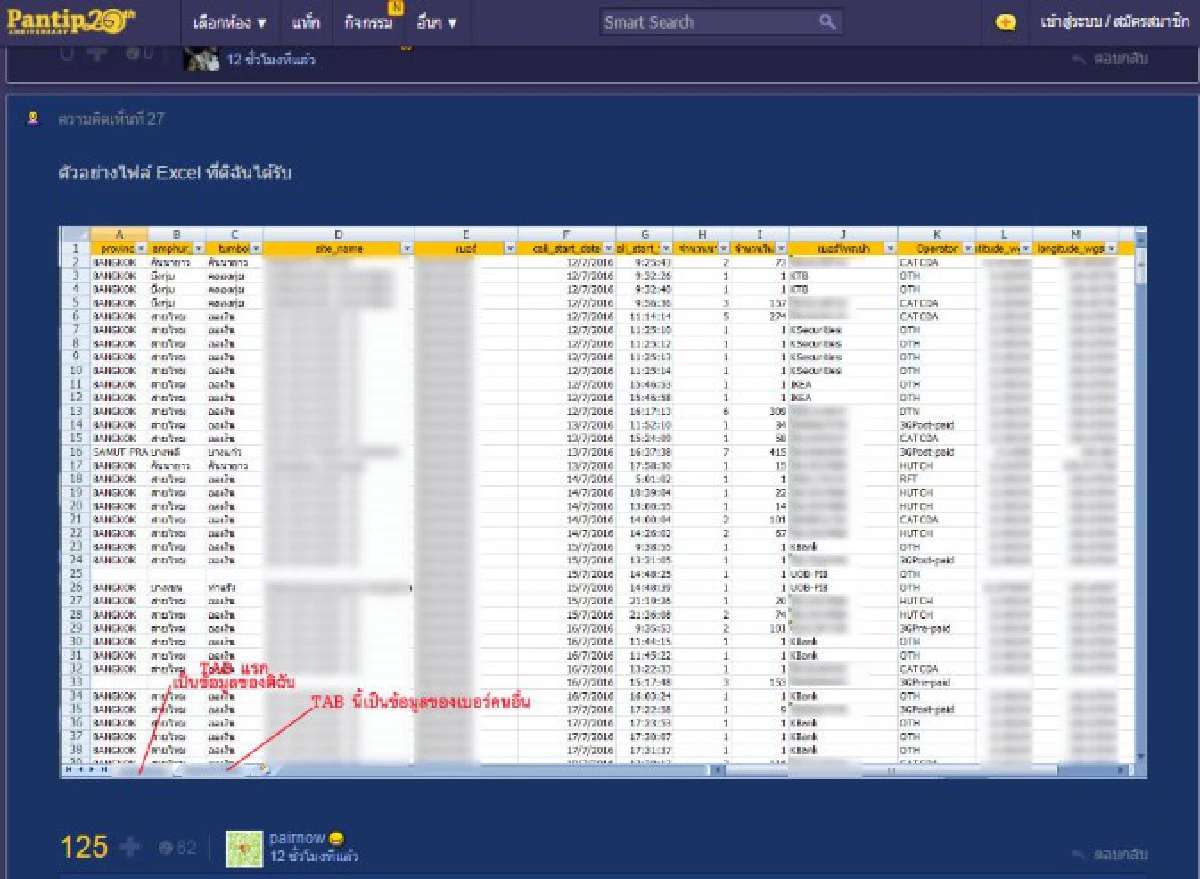Reply to comment 27 via ตอบกลับ
Viewport: 1200px width, 879px height.
(1109, 855)
